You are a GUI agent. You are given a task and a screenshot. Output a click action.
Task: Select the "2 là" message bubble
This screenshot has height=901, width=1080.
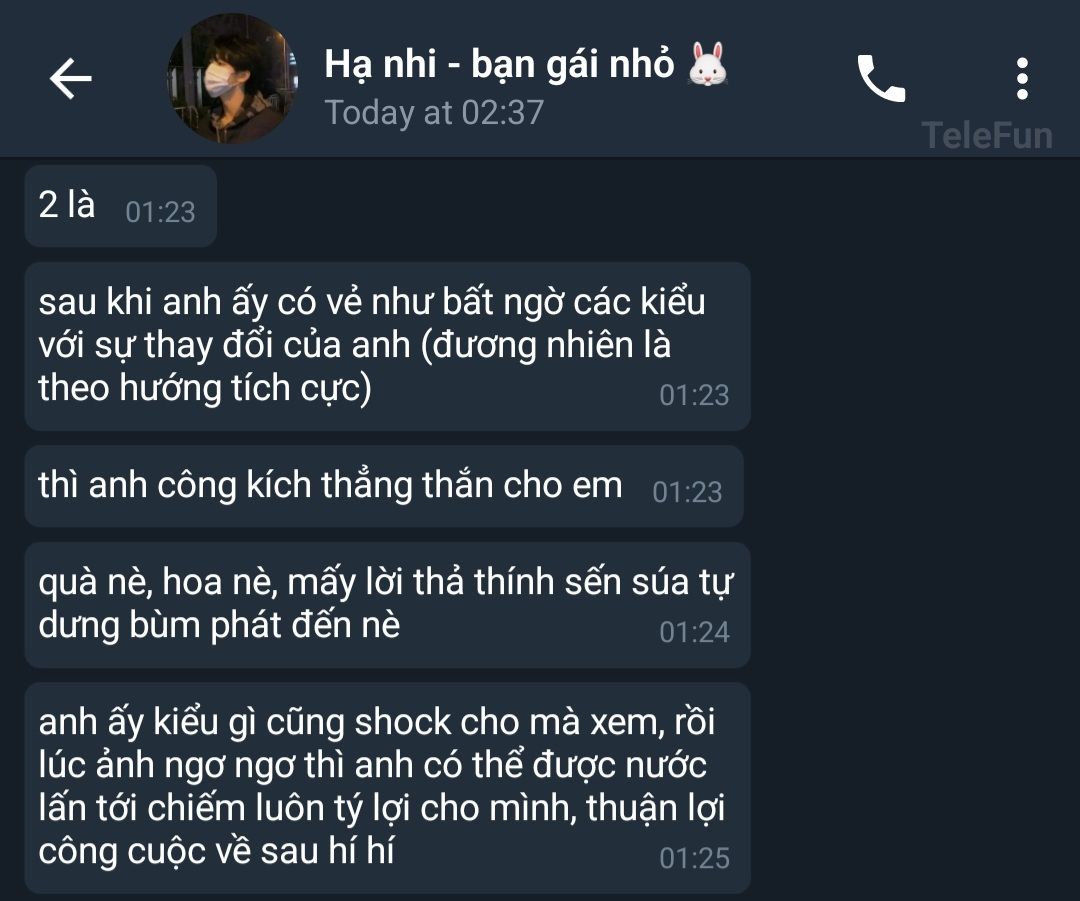121,206
